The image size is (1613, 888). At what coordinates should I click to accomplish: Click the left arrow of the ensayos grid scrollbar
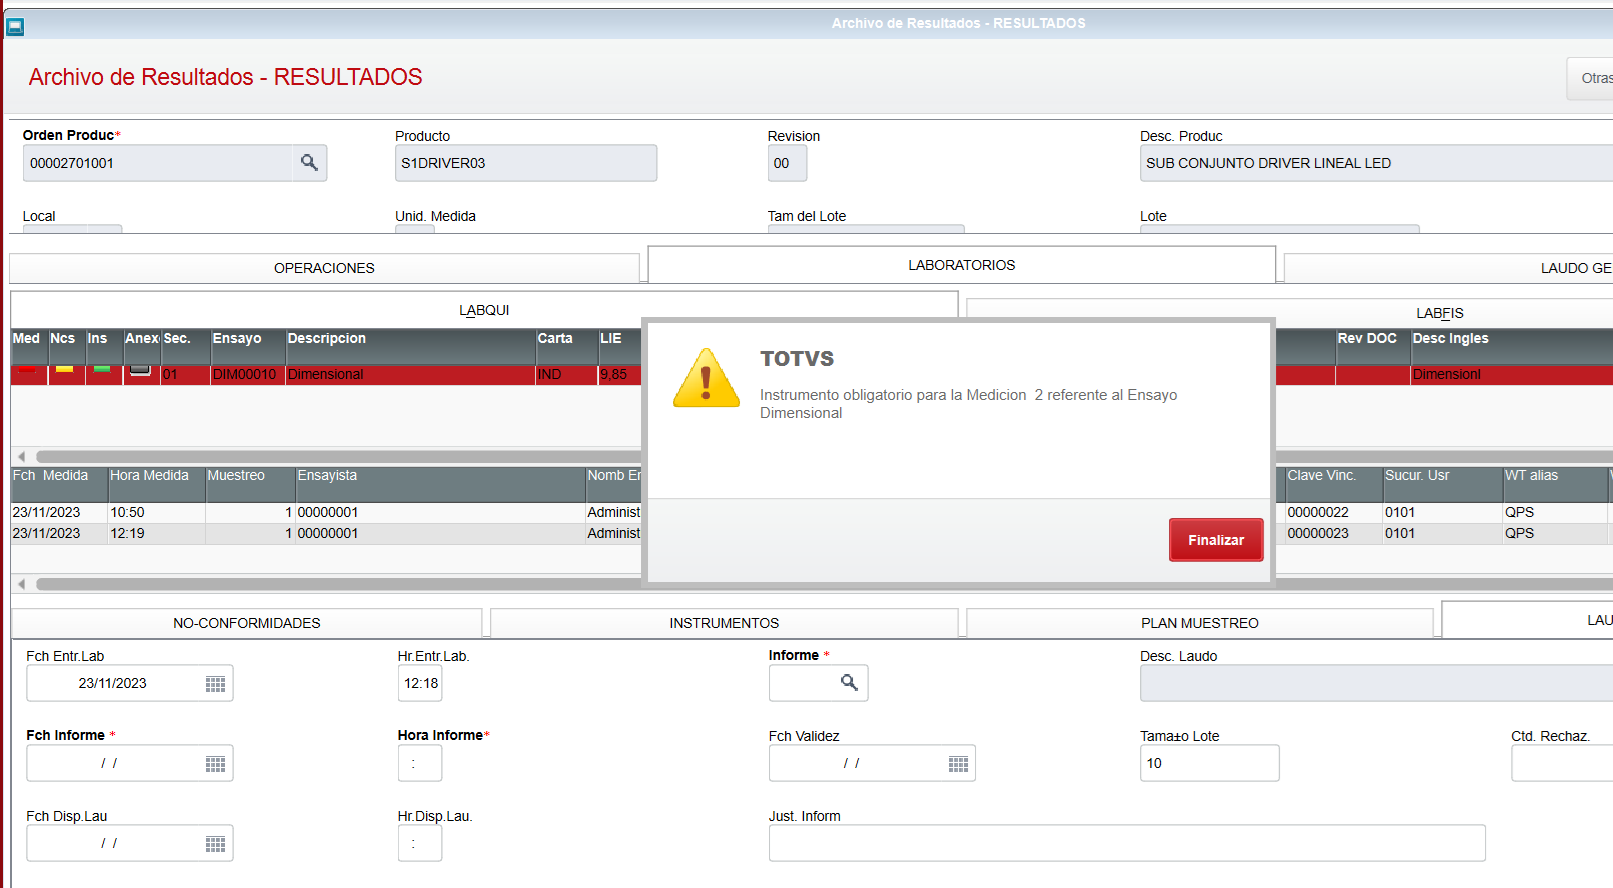22,457
